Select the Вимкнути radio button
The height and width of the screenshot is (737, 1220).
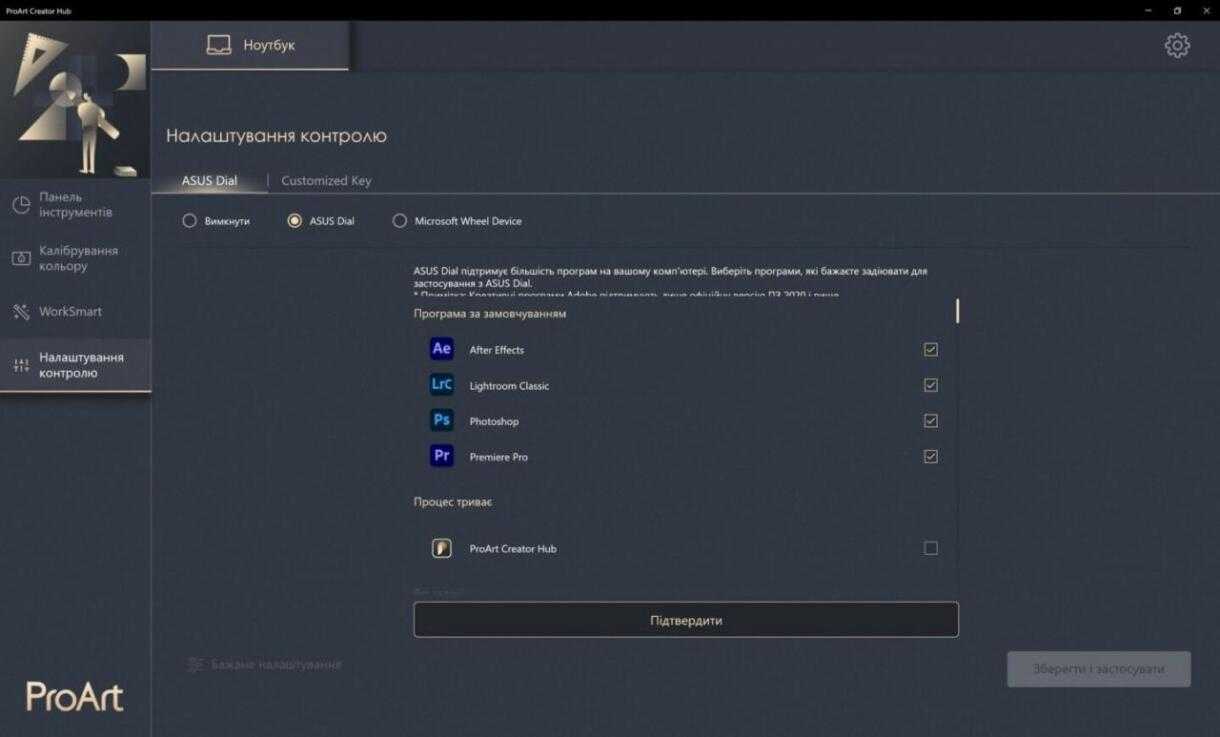189,221
